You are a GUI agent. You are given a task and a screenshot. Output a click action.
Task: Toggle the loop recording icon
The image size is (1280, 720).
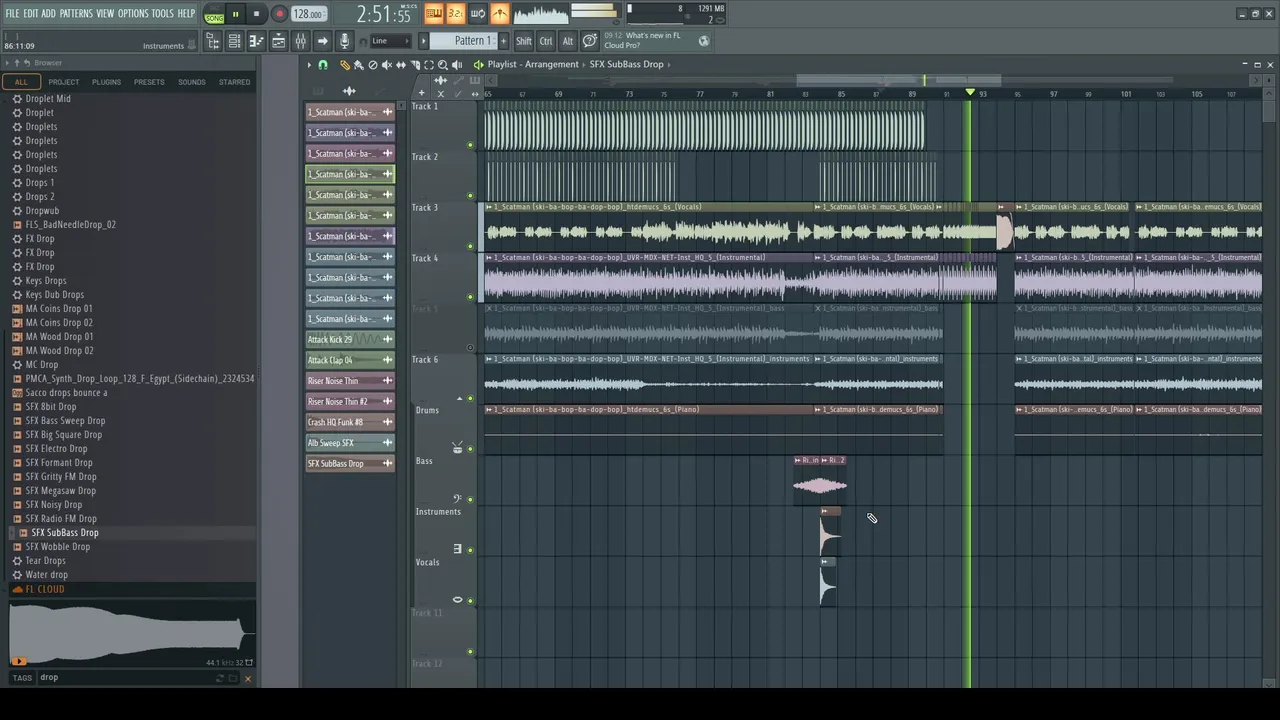click(477, 14)
